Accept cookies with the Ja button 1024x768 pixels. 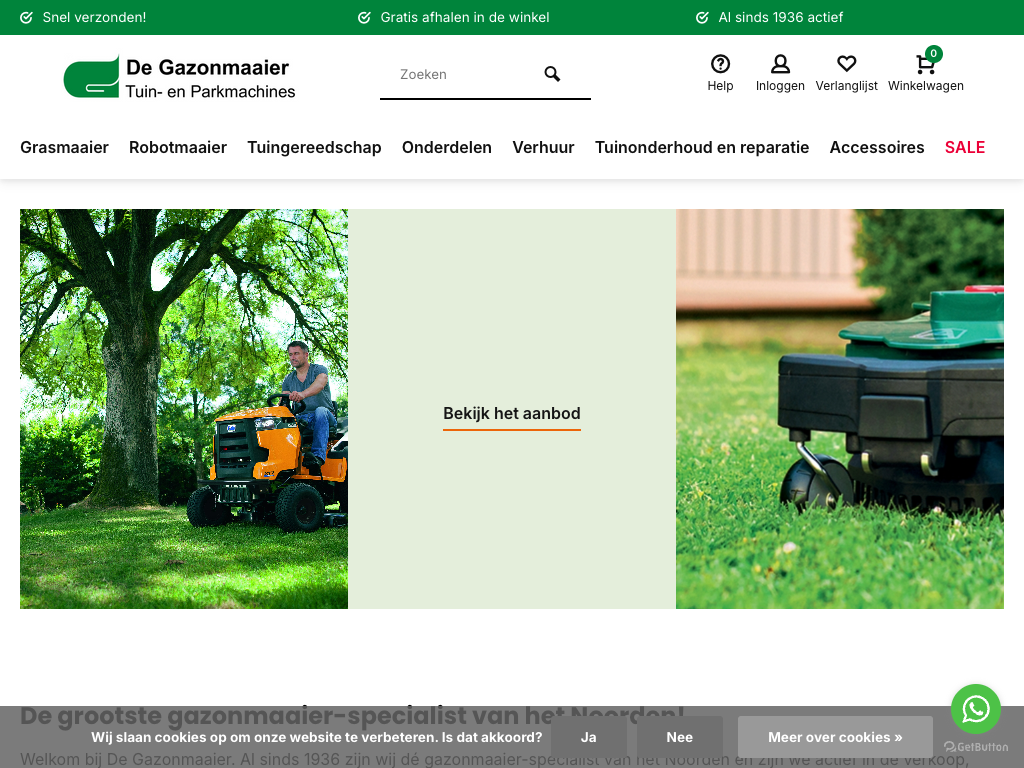click(x=588, y=737)
